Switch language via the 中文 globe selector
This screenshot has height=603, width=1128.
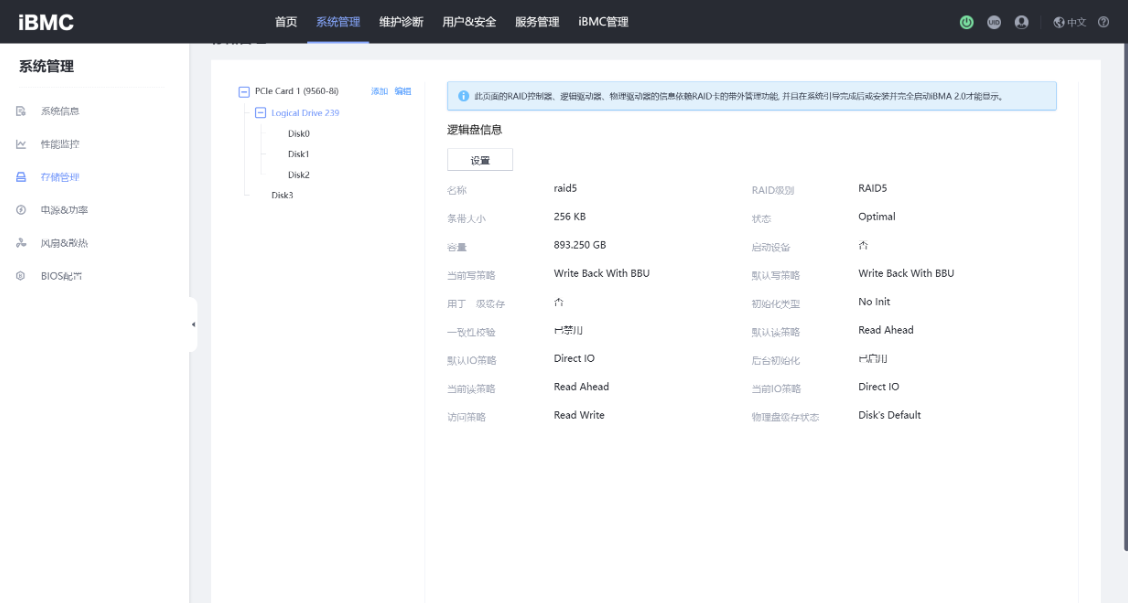point(1069,22)
